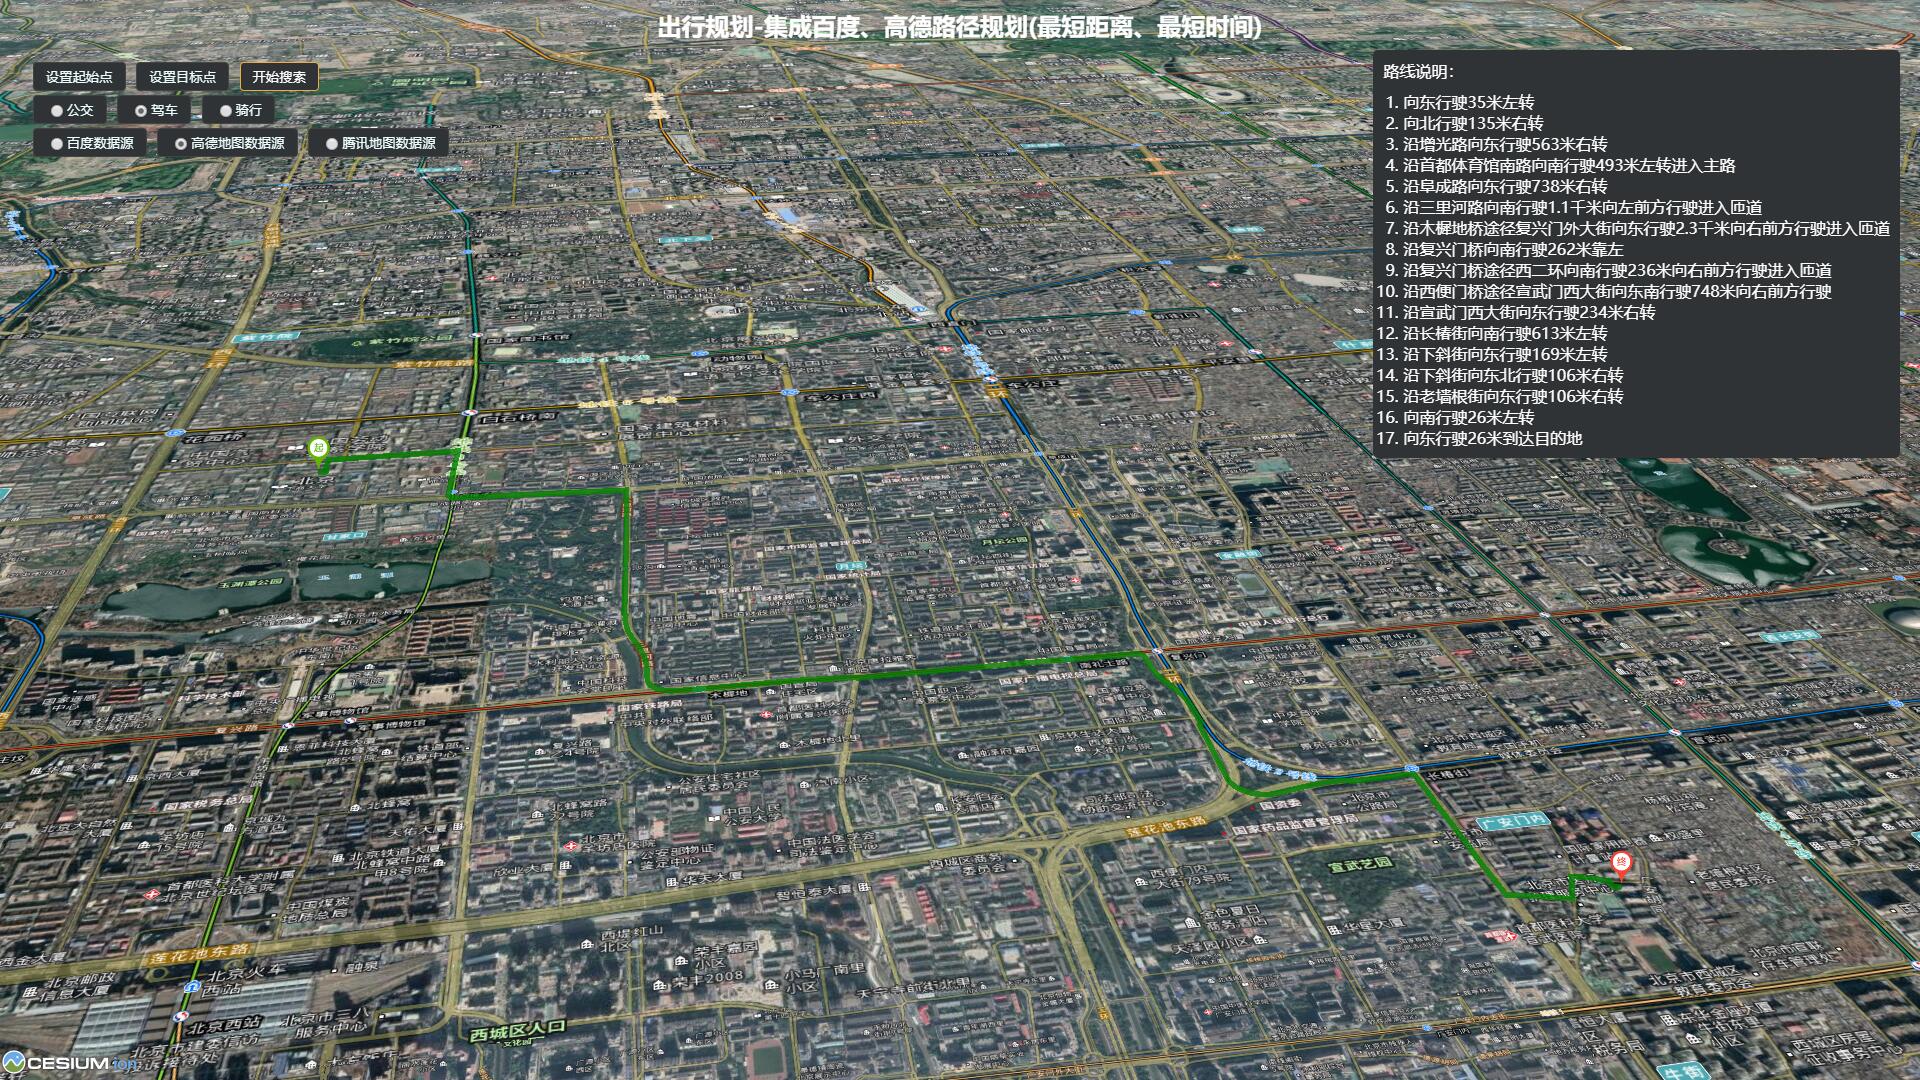Image resolution: width=1920 pixels, height=1080 pixels.
Task: Select step 10 沿西便门桥途径宣武门西大街
Action: pyautogui.click(x=1617, y=291)
